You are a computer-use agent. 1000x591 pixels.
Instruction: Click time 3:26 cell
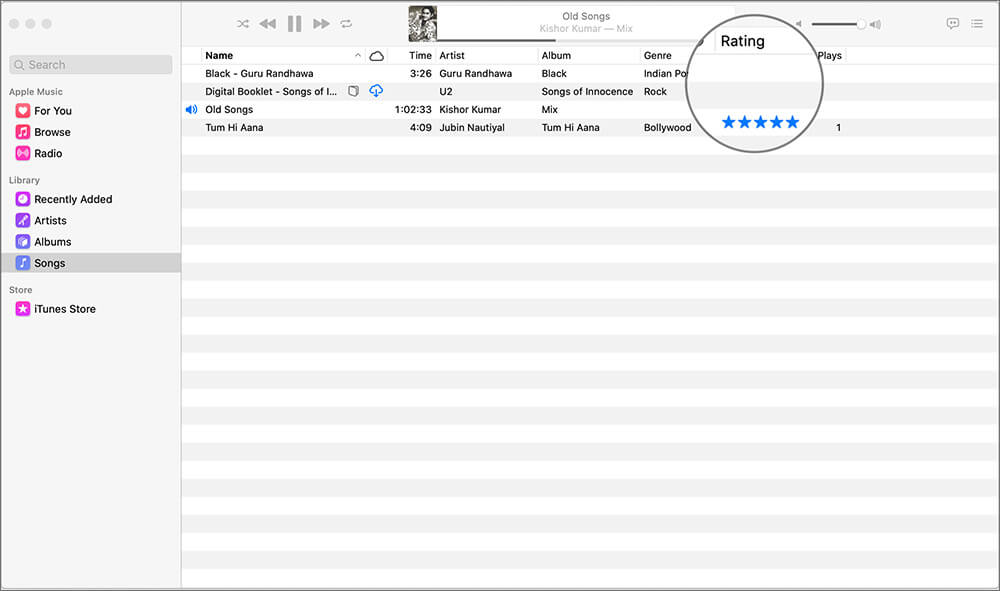click(x=421, y=73)
